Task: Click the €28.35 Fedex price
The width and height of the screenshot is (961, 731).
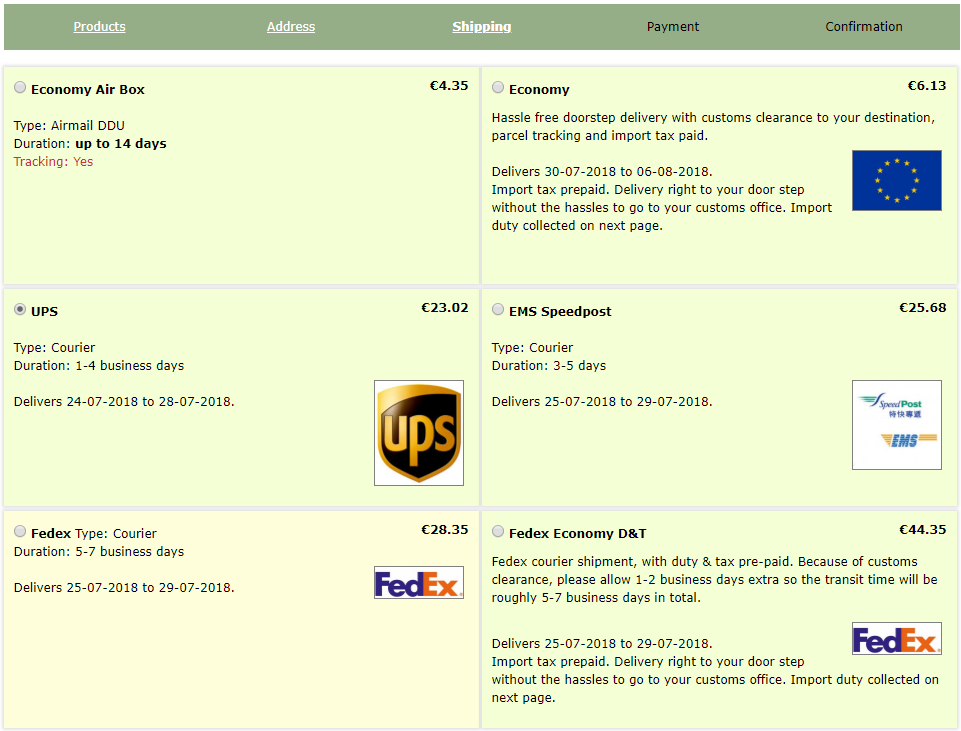Action: 444,529
